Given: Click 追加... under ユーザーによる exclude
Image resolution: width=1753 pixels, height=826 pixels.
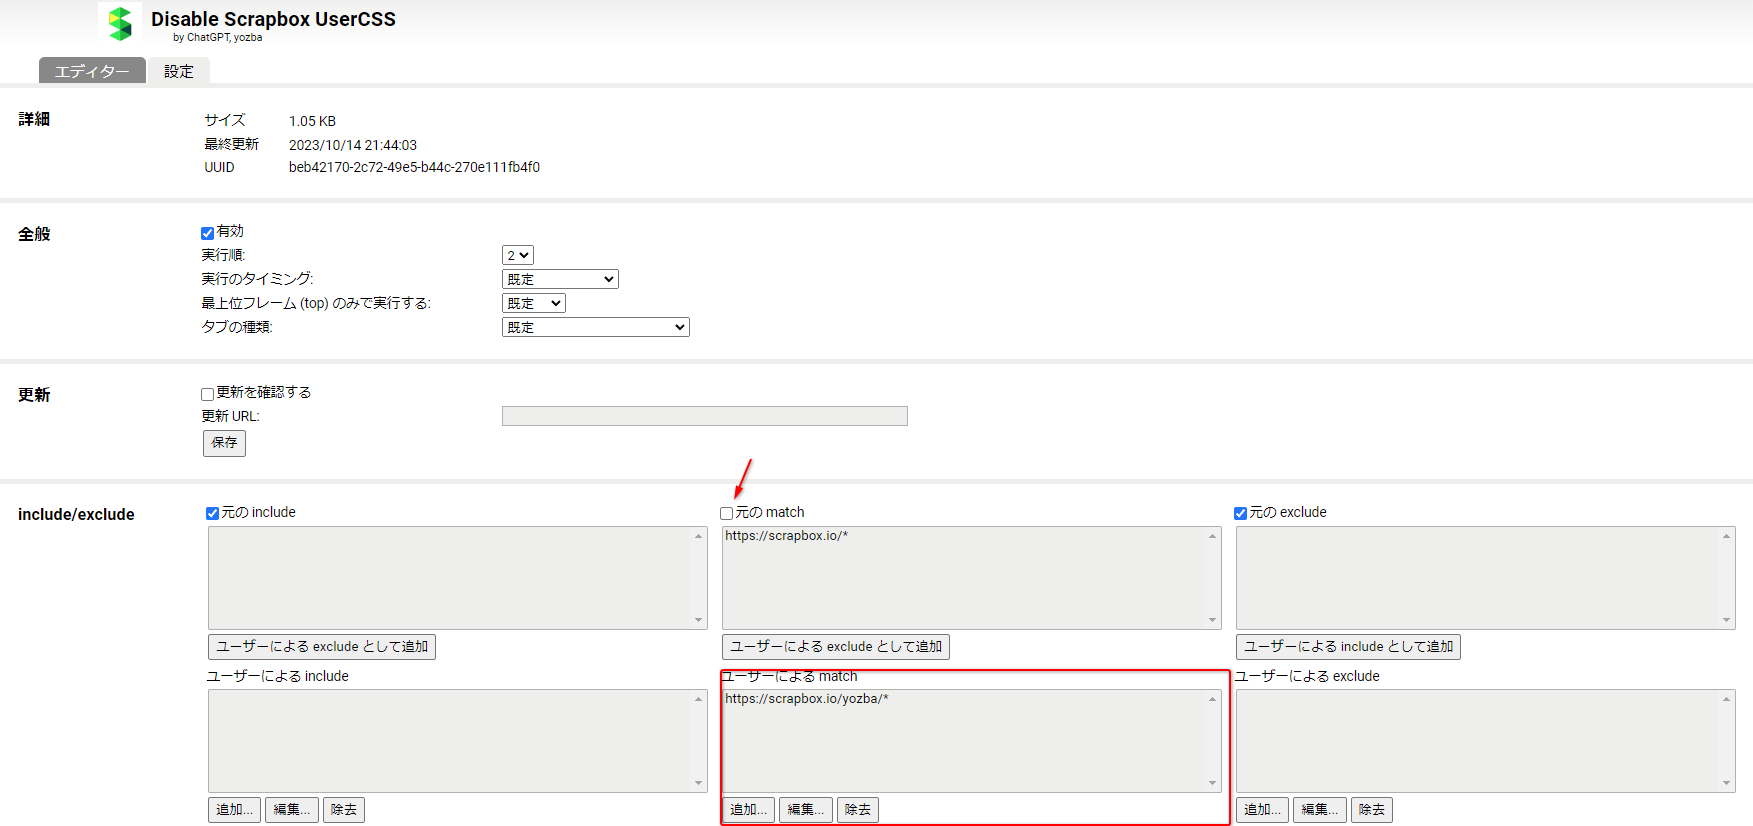Looking at the screenshot, I should point(1263,810).
